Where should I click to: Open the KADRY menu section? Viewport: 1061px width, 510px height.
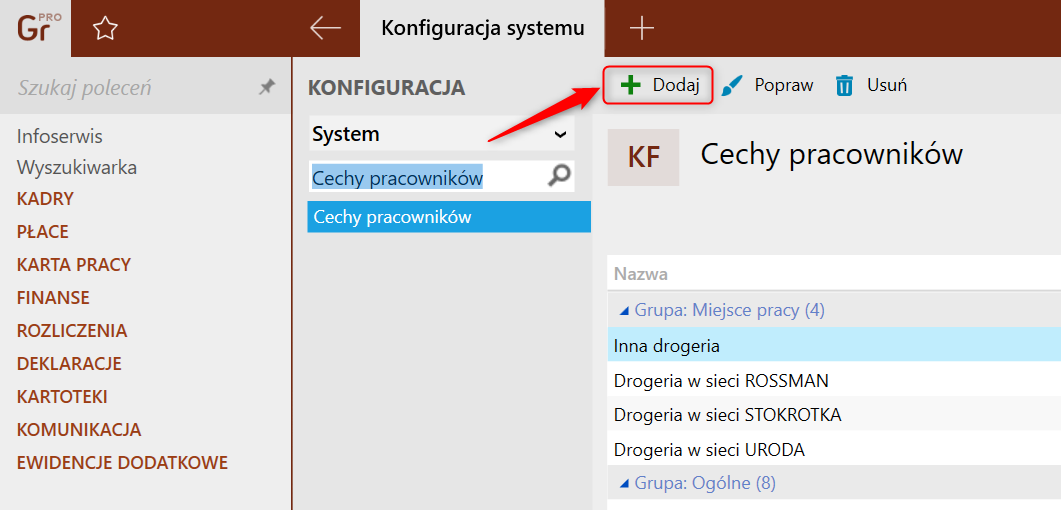pos(45,199)
